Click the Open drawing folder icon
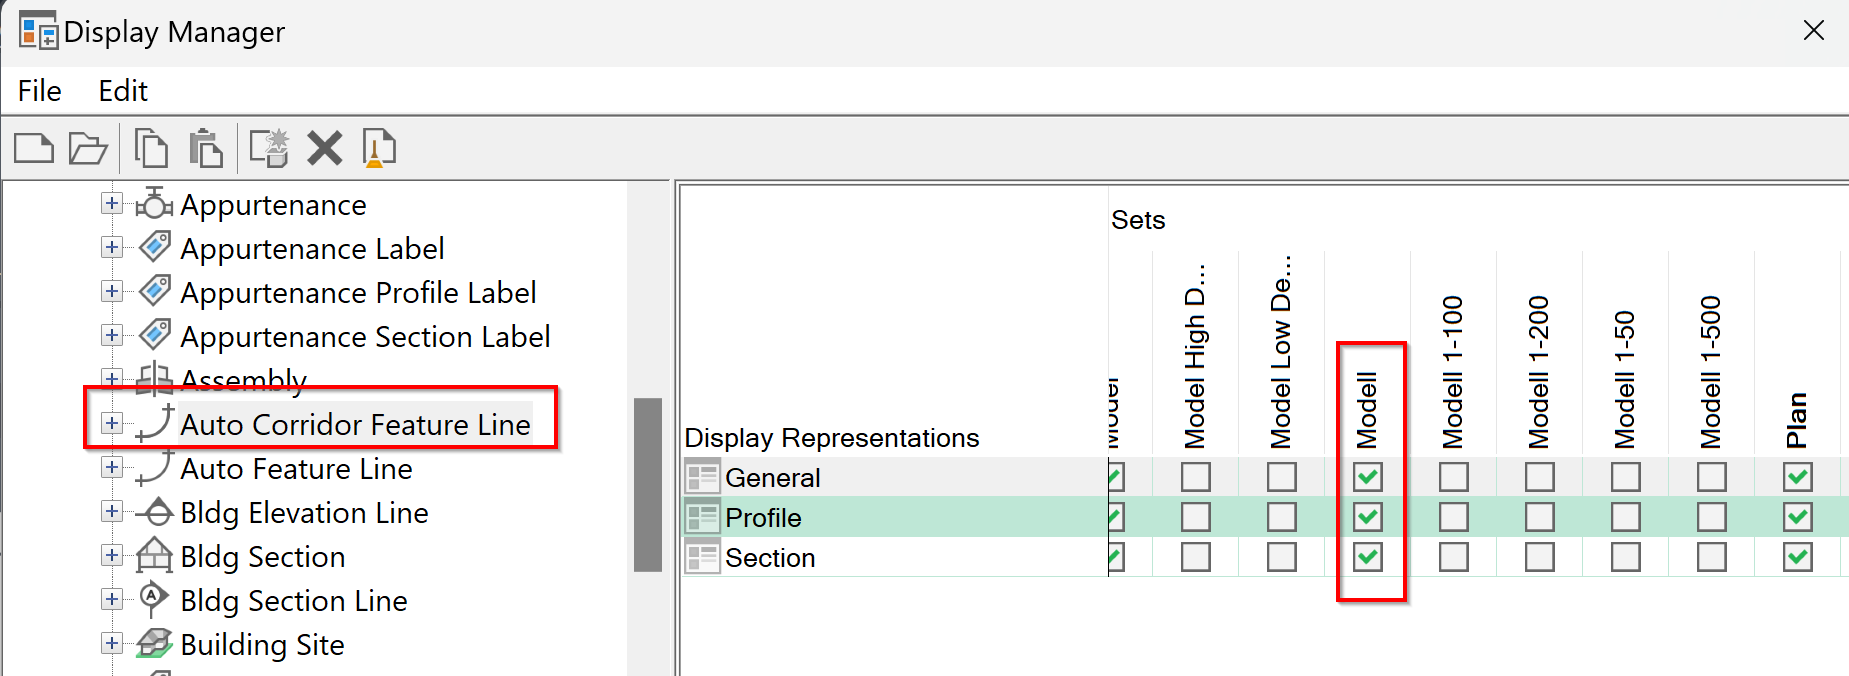1849x676 pixels. click(88, 149)
